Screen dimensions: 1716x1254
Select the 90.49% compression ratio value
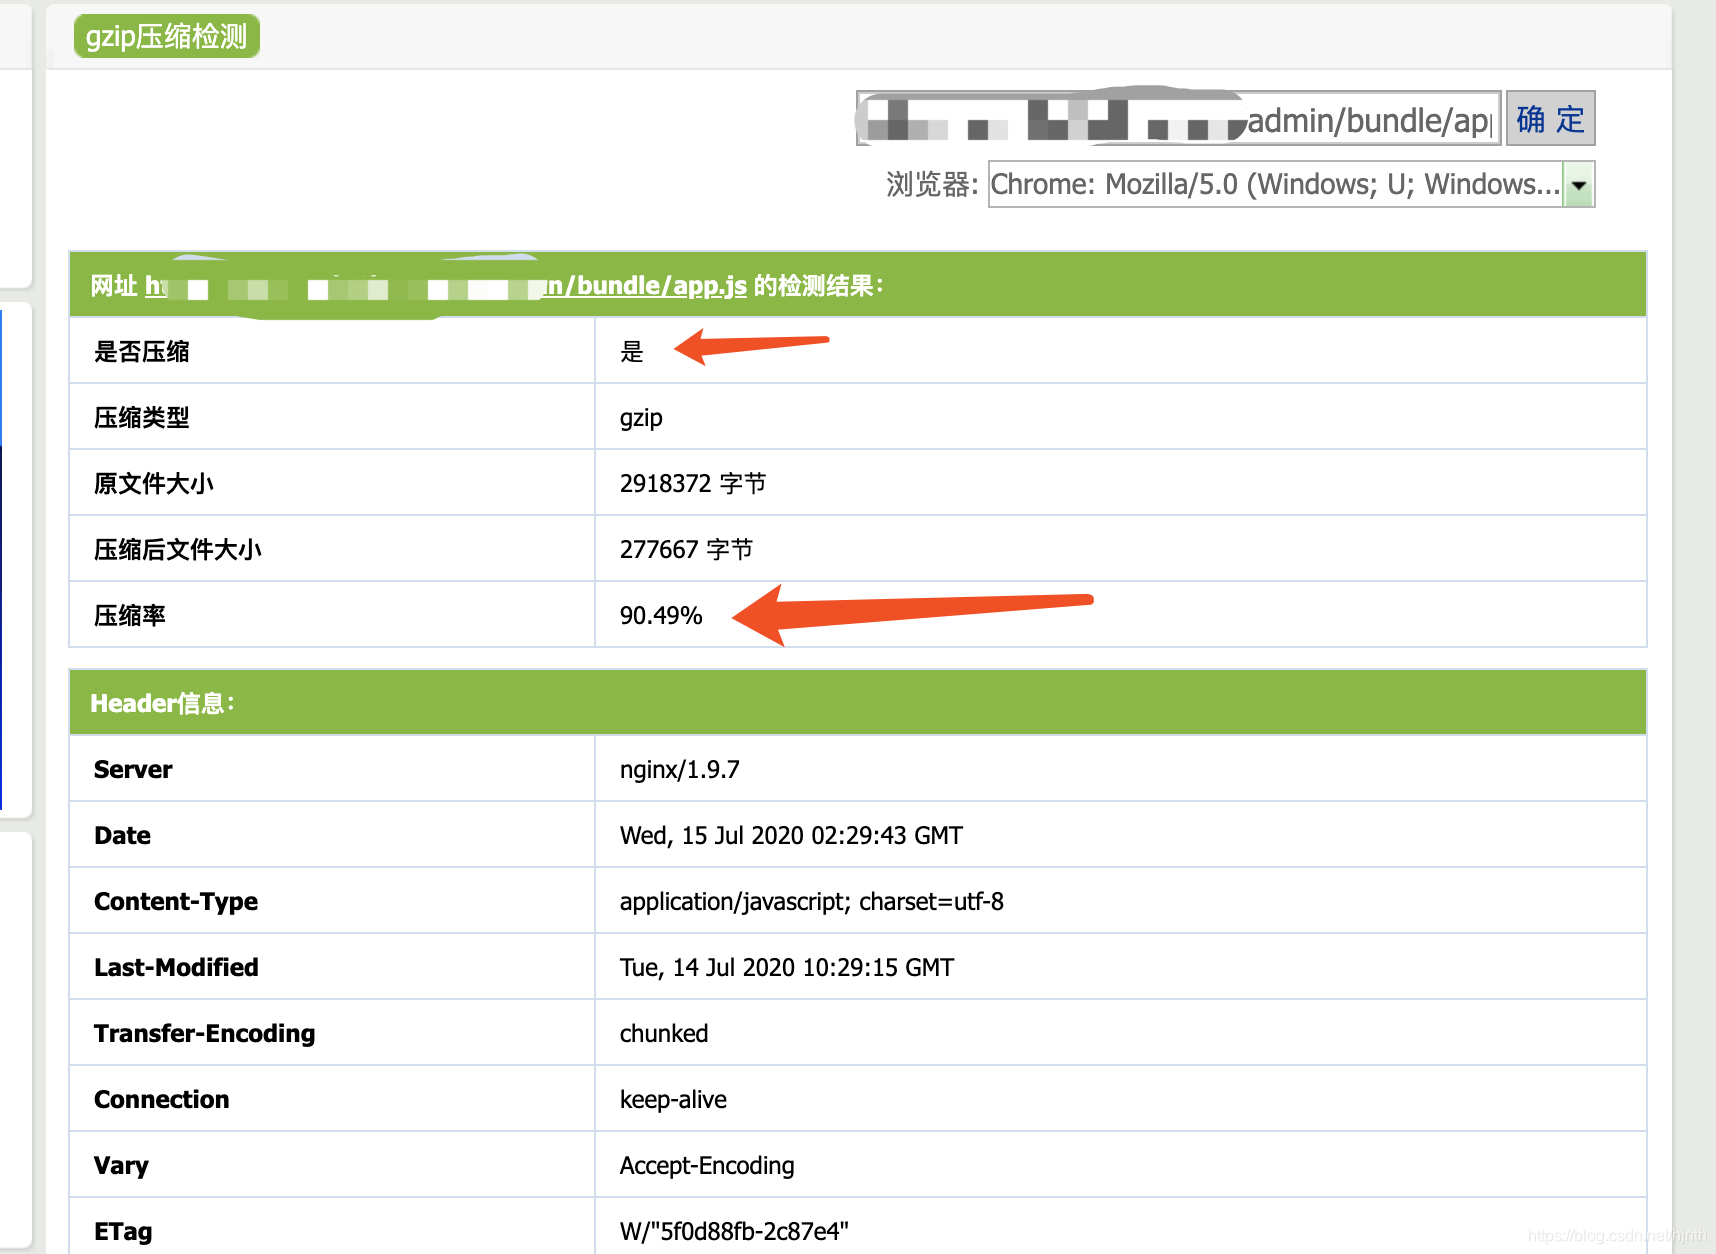[661, 616]
